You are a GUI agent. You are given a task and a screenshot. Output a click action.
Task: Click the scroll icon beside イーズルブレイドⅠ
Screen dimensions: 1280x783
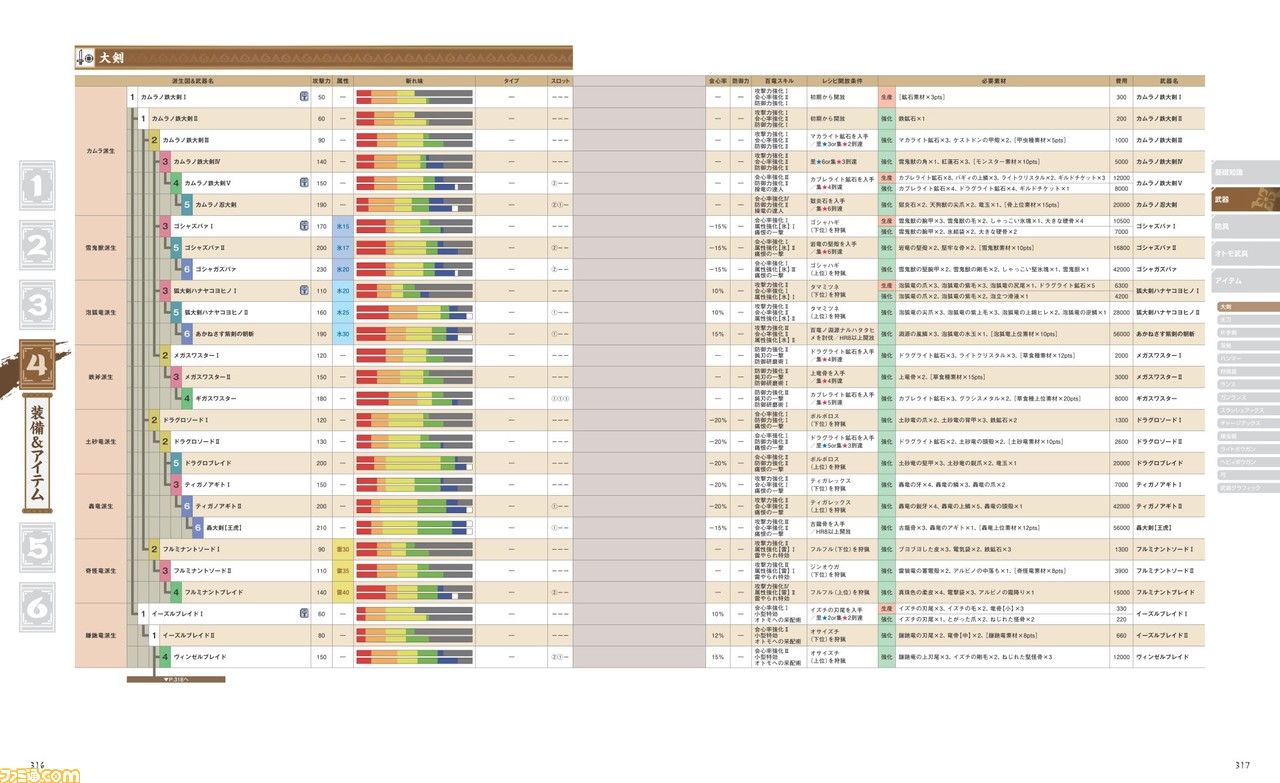302,614
